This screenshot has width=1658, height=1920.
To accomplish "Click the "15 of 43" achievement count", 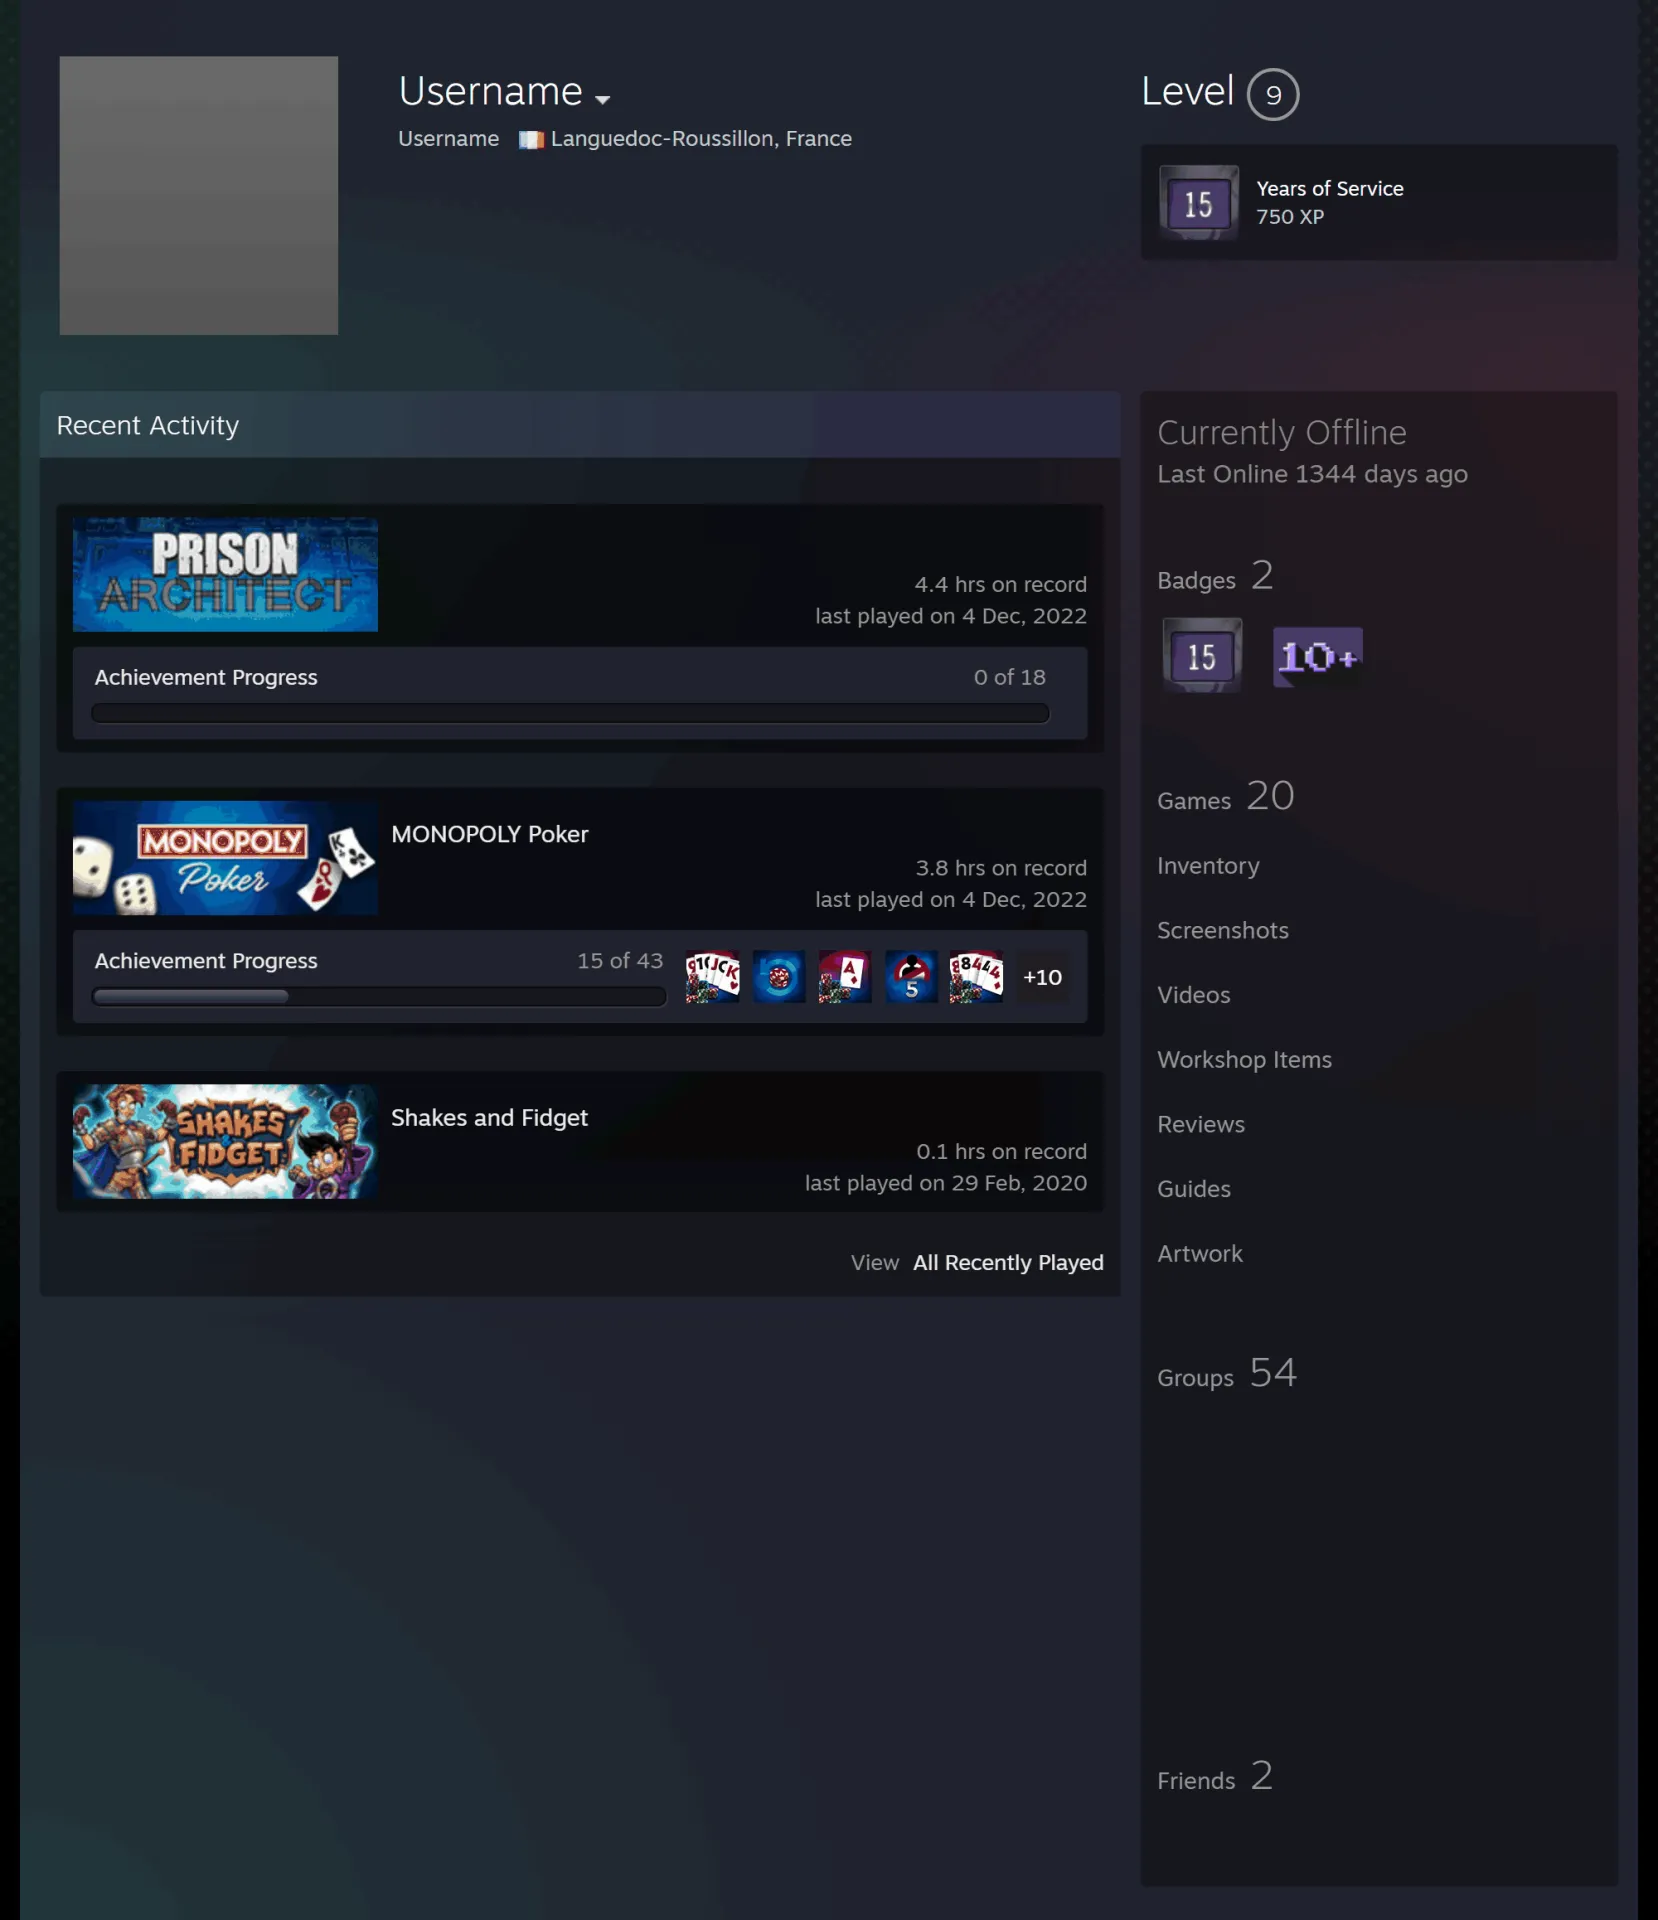I will pos(620,961).
